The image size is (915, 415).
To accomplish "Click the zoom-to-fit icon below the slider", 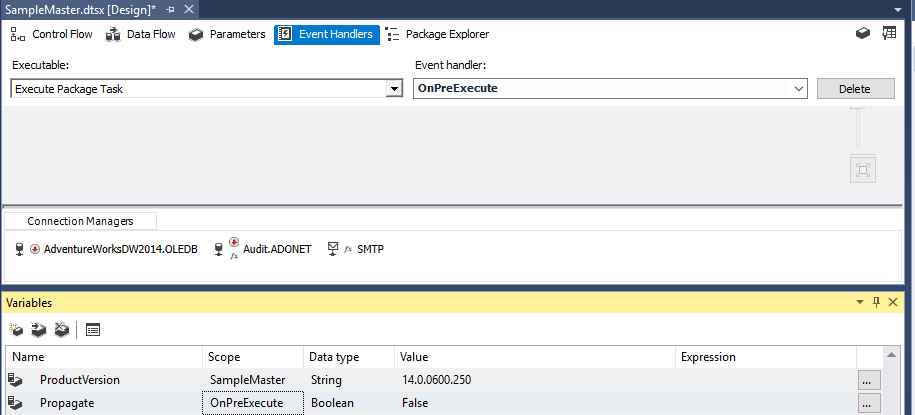I will coord(864,170).
